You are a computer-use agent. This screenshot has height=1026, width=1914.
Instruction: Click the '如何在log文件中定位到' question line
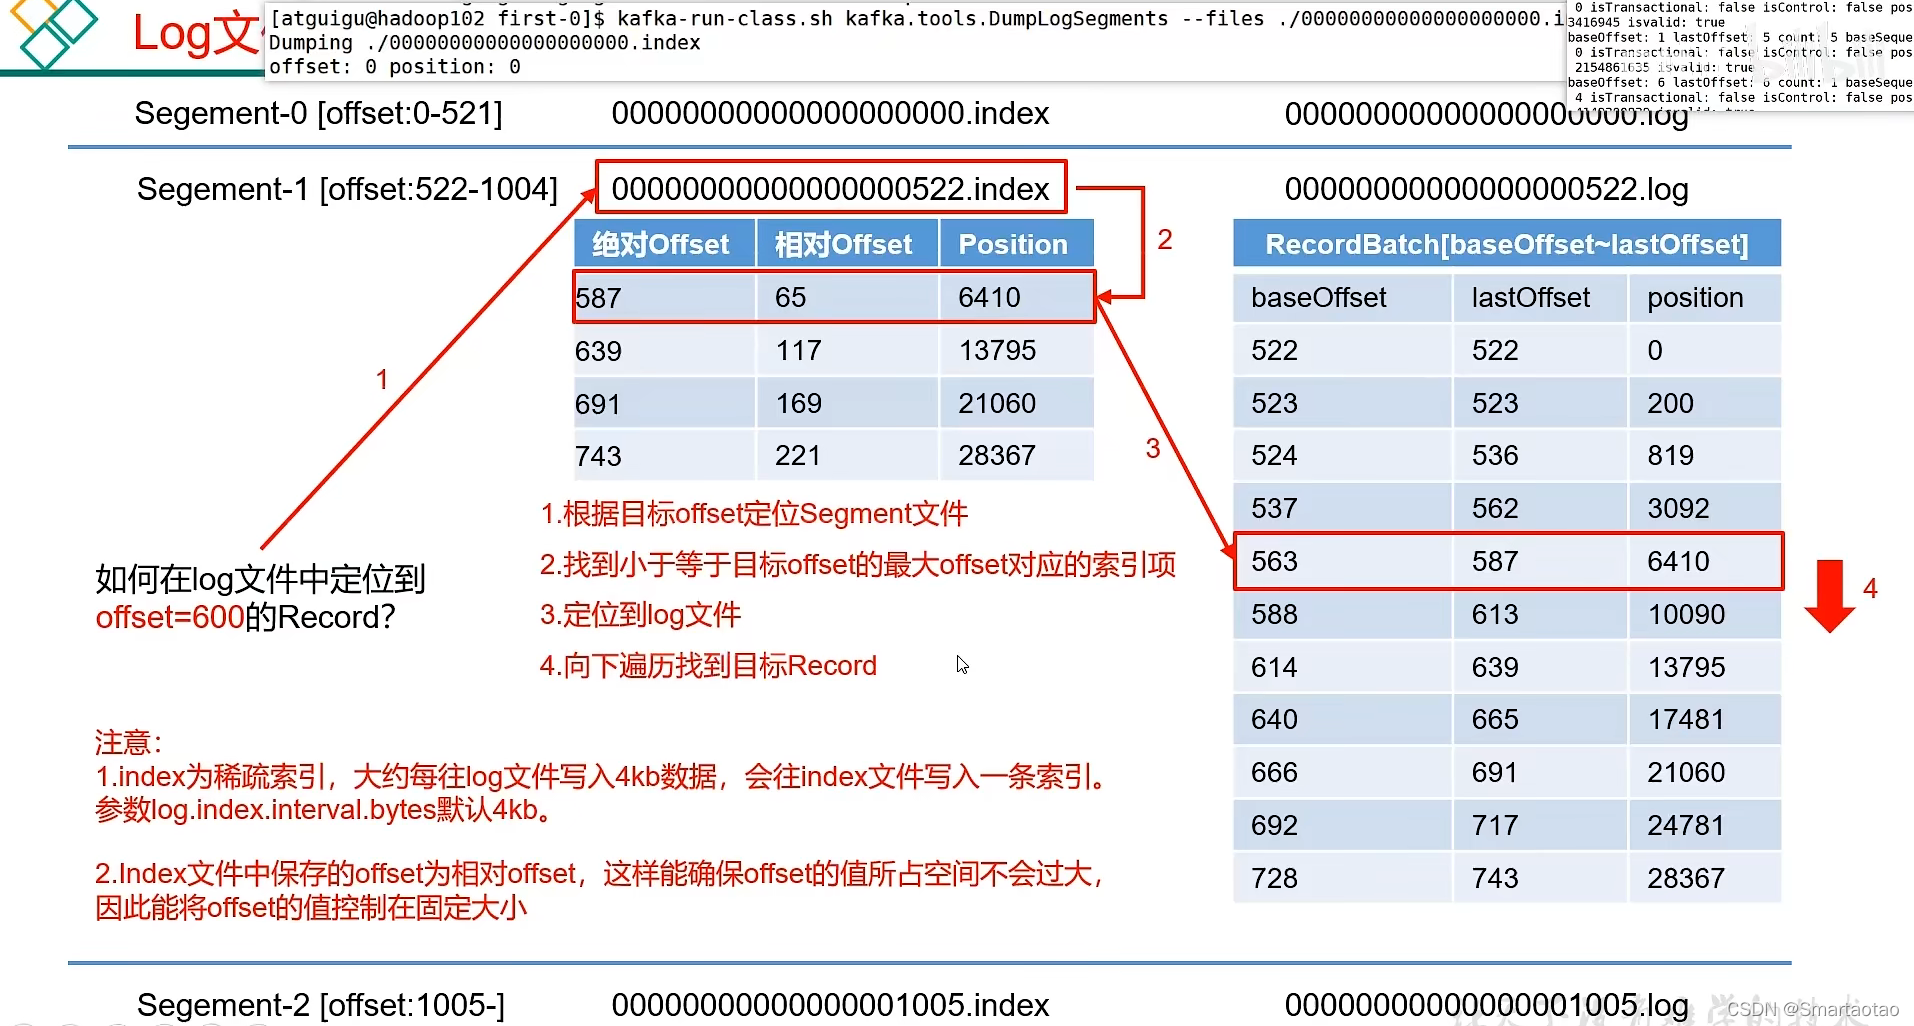260,579
